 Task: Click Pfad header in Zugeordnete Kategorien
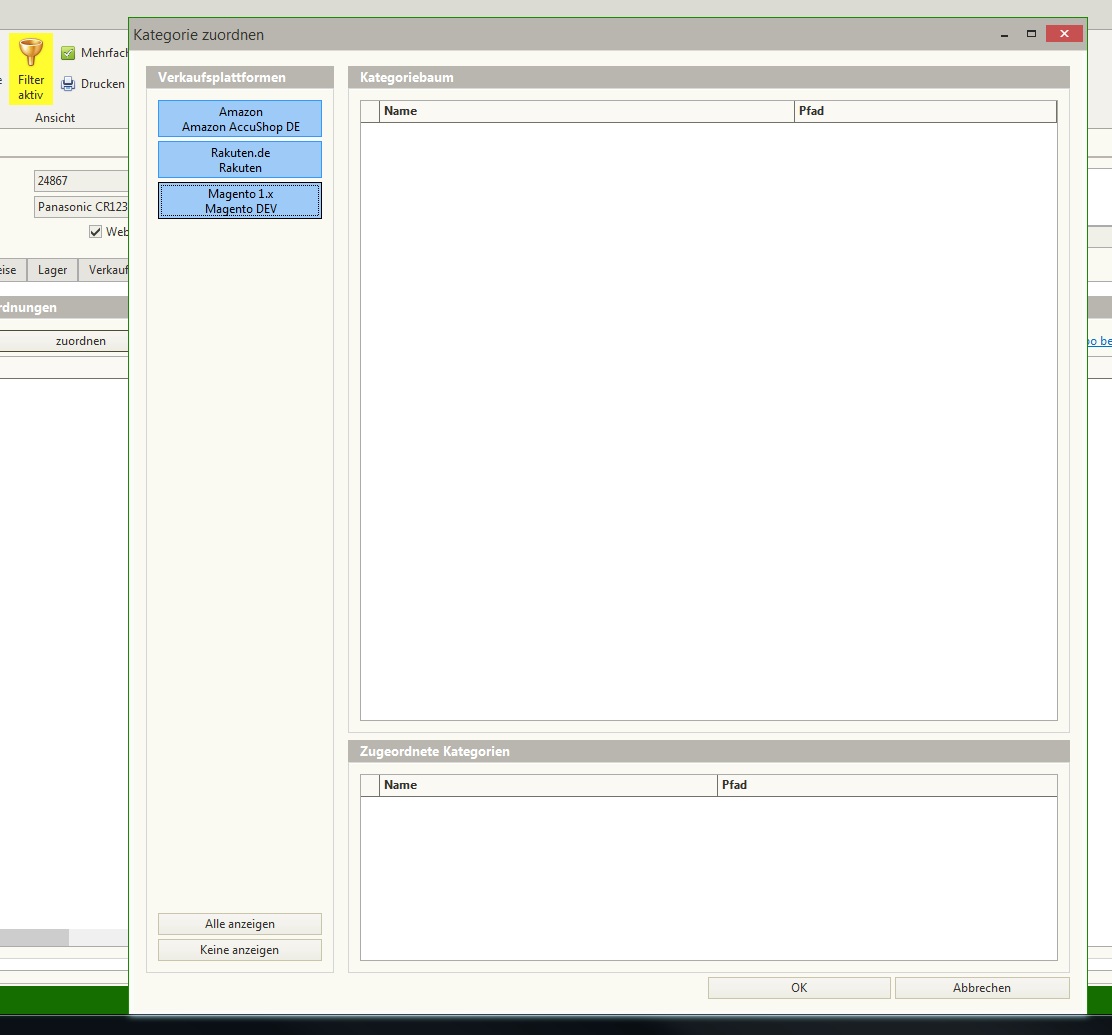pos(886,785)
